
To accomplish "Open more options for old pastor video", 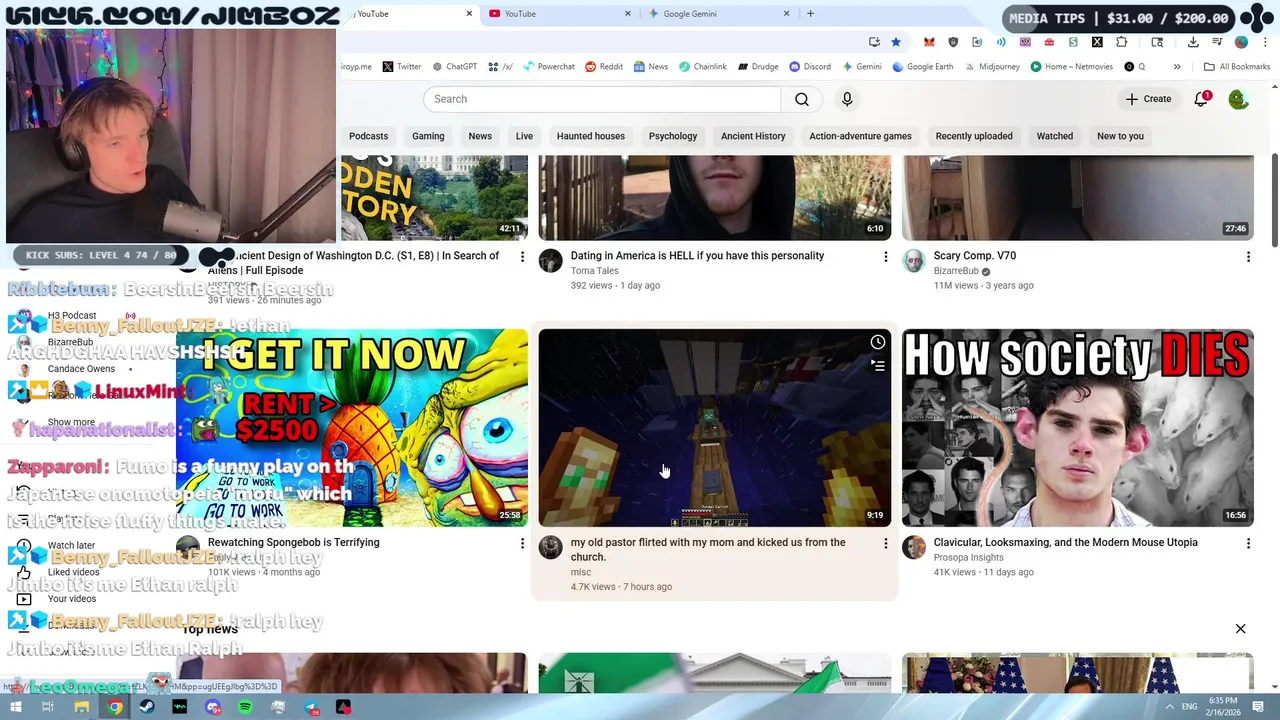I will (885, 543).
